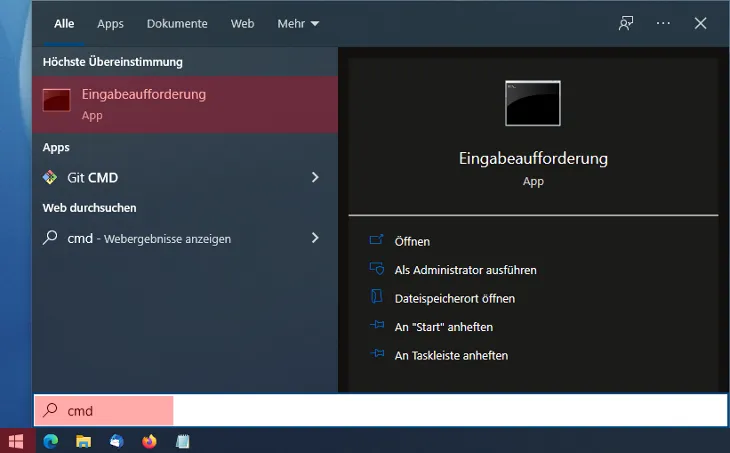730x453 pixels.
Task: Click the pin icon beside An Taskleiste anheften
Action: 377,354
